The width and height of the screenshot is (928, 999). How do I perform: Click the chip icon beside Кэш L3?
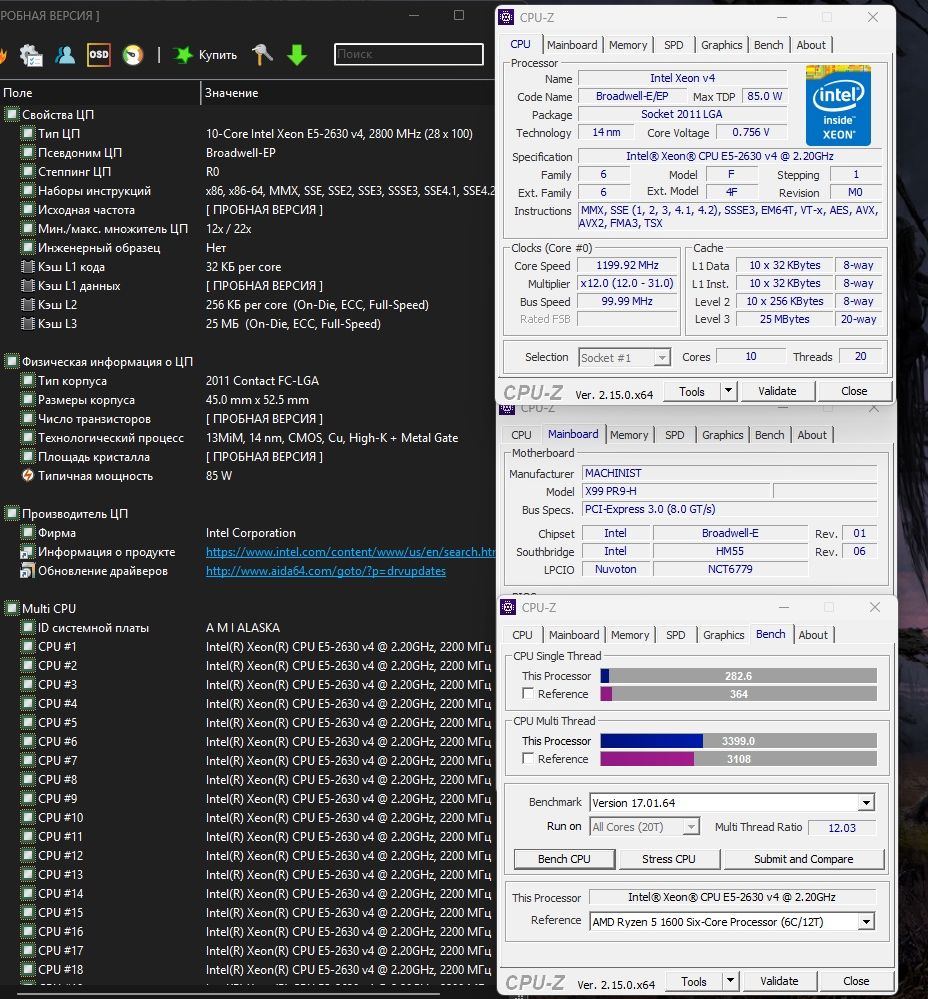coord(27,324)
